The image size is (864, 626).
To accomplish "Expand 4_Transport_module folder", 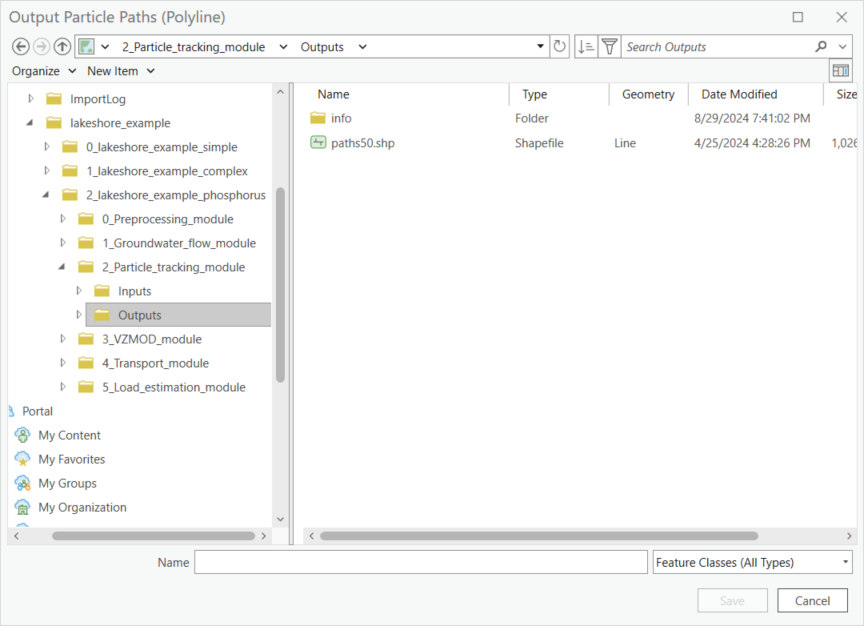I will (x=63, y=363).
